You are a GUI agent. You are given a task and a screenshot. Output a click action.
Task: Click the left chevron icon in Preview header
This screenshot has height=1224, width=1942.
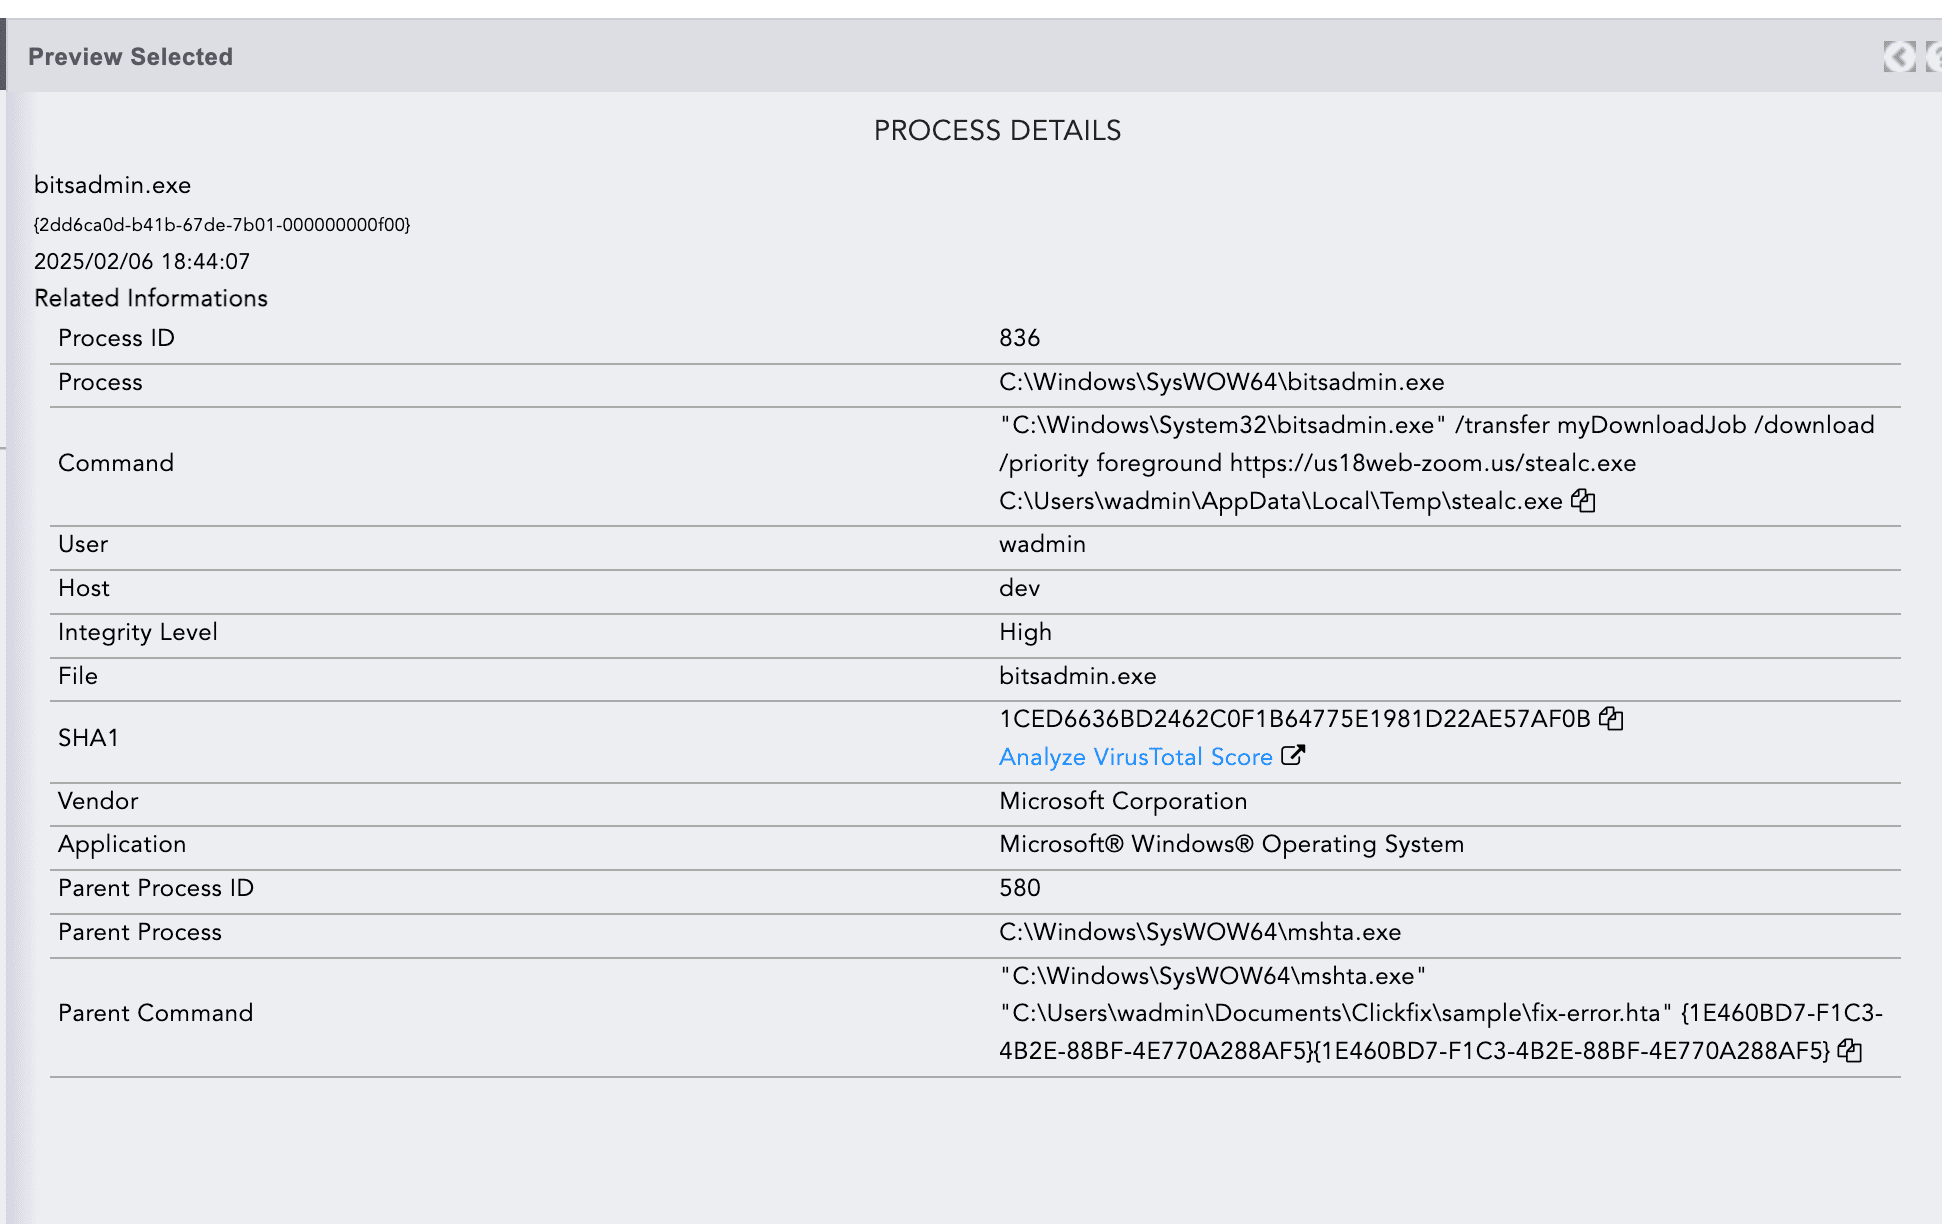click(1899, 57)
